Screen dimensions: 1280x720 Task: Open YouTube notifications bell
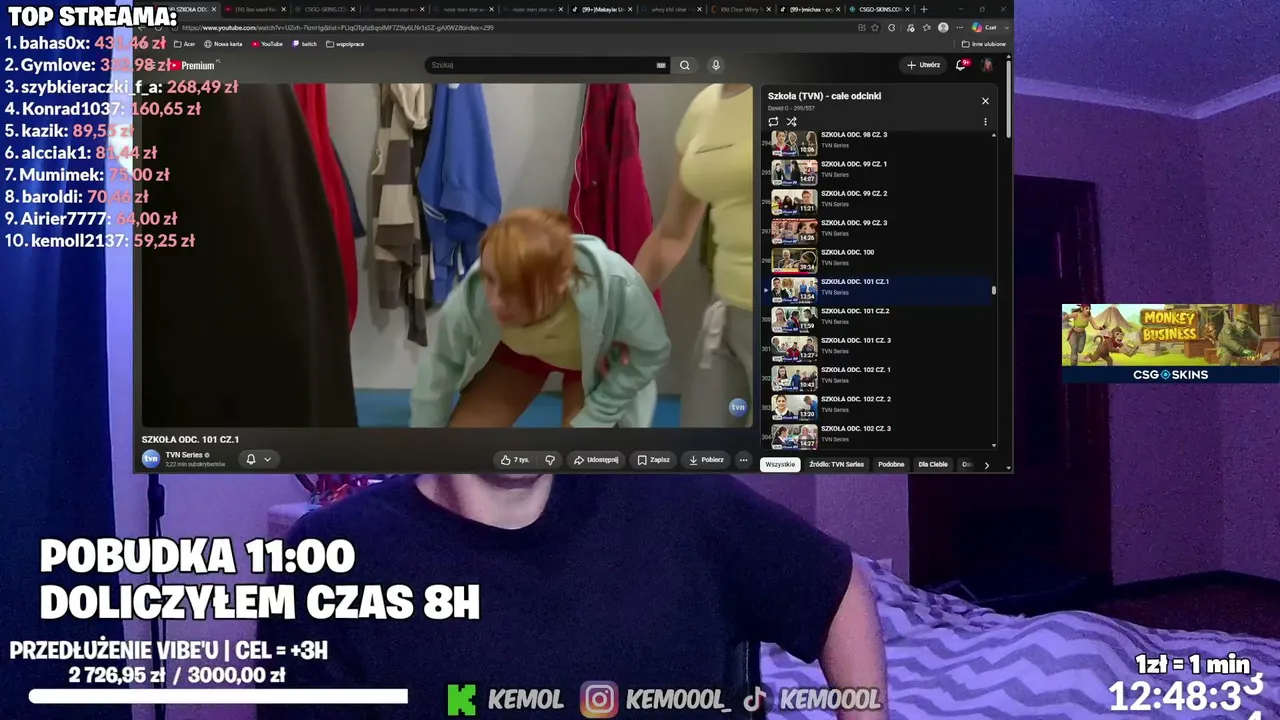[x=960, y=65]
